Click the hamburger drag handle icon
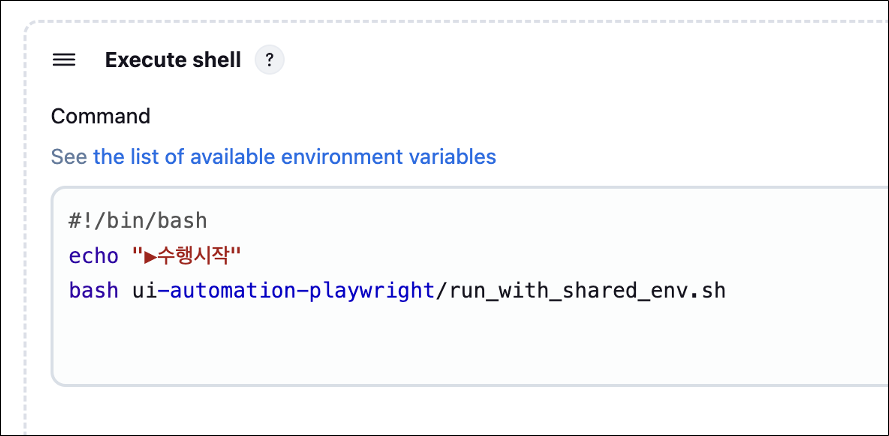This screenshot has width=889, height=436. [64, 60]
